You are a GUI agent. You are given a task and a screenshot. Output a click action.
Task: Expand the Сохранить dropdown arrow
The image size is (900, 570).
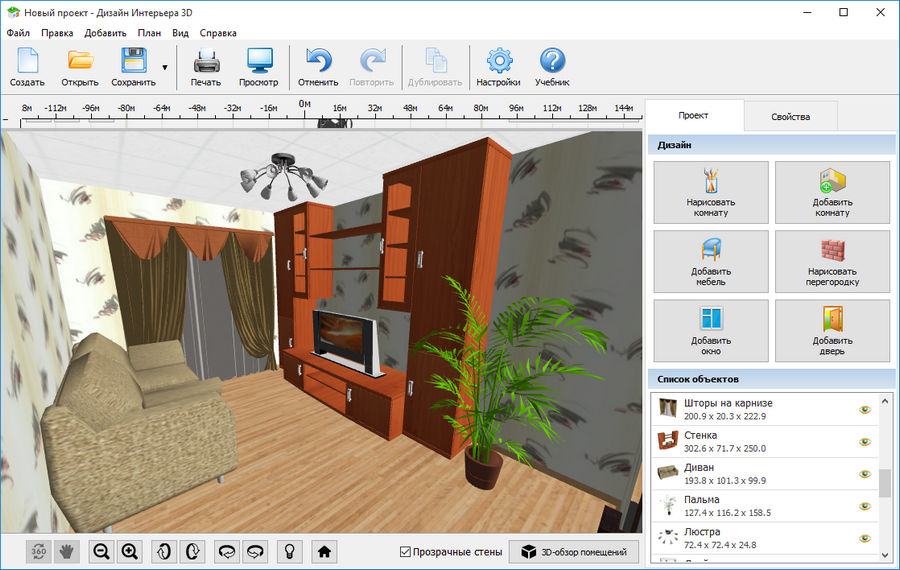point(165,68)
